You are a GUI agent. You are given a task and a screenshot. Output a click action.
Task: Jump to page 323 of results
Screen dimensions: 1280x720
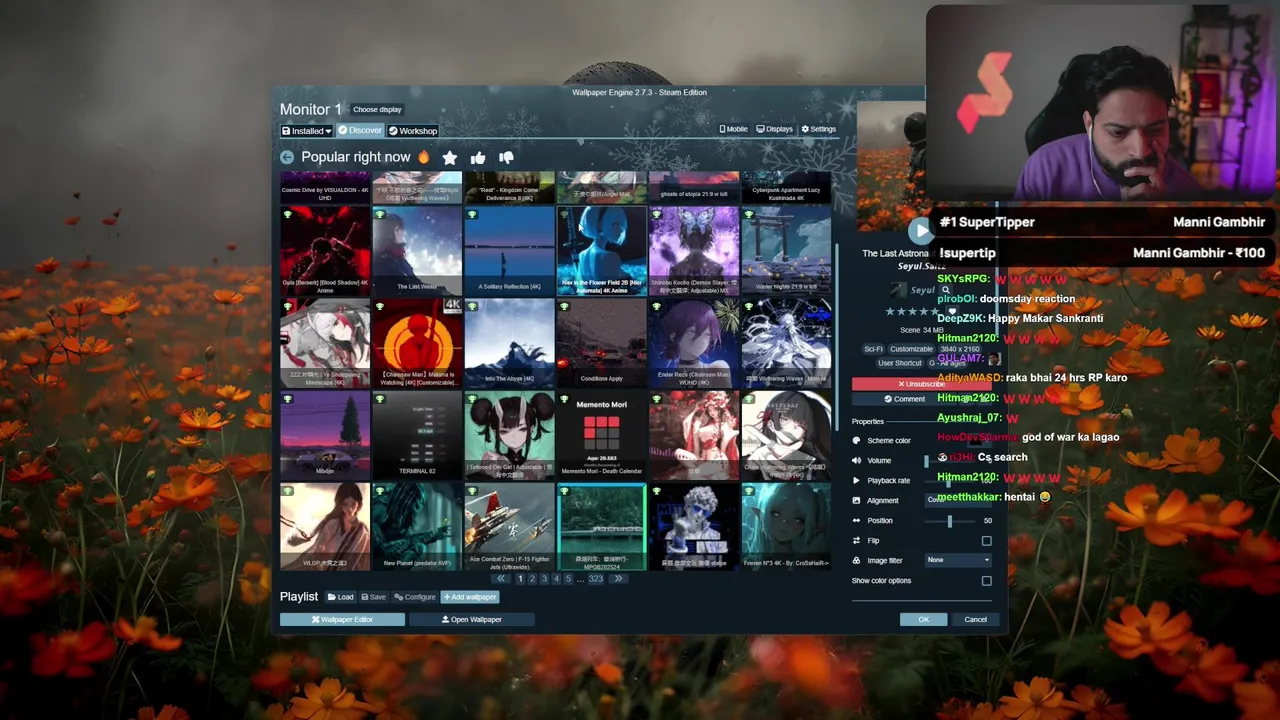coord(596,579)
